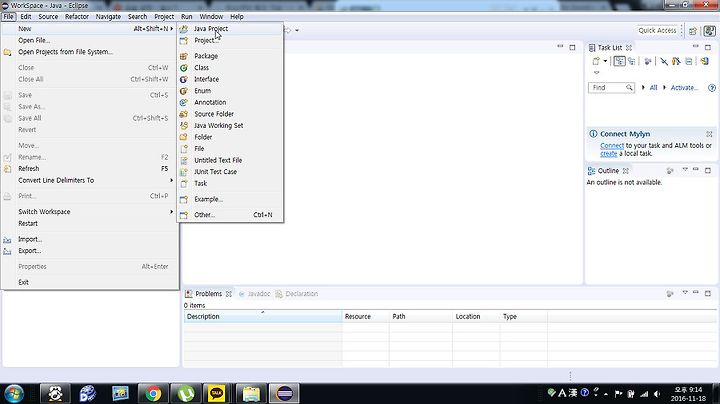The width and height of the screenshot is (720, 404).
Task: Expand the All working set arrow
Action: pyautogui.click(x=643, y=87)
